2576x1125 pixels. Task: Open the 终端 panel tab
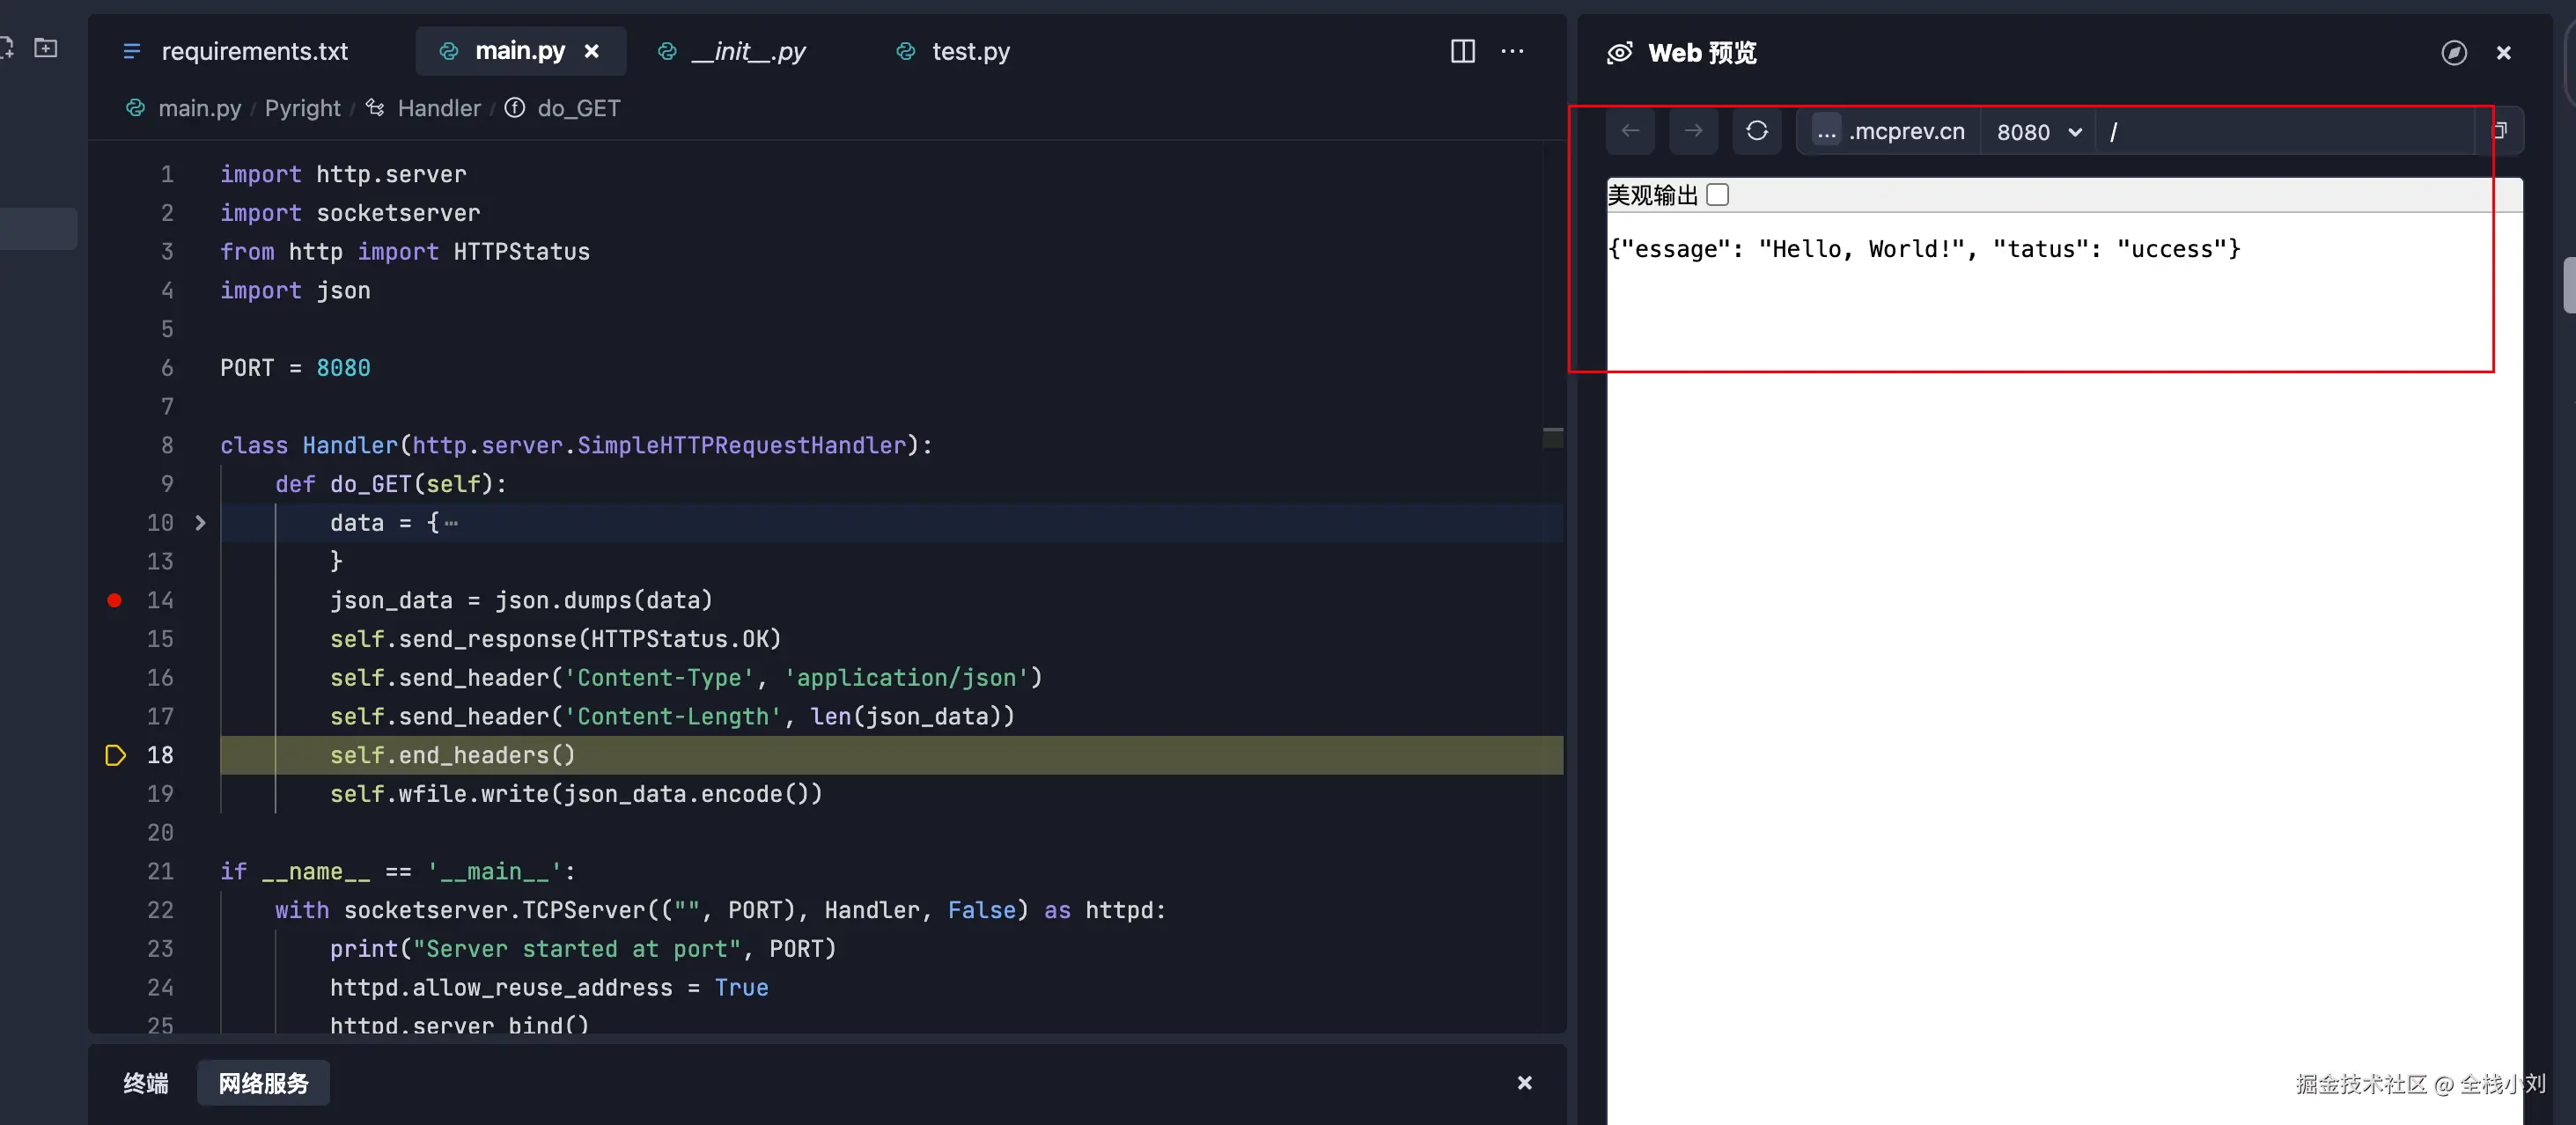point(146,1083)
